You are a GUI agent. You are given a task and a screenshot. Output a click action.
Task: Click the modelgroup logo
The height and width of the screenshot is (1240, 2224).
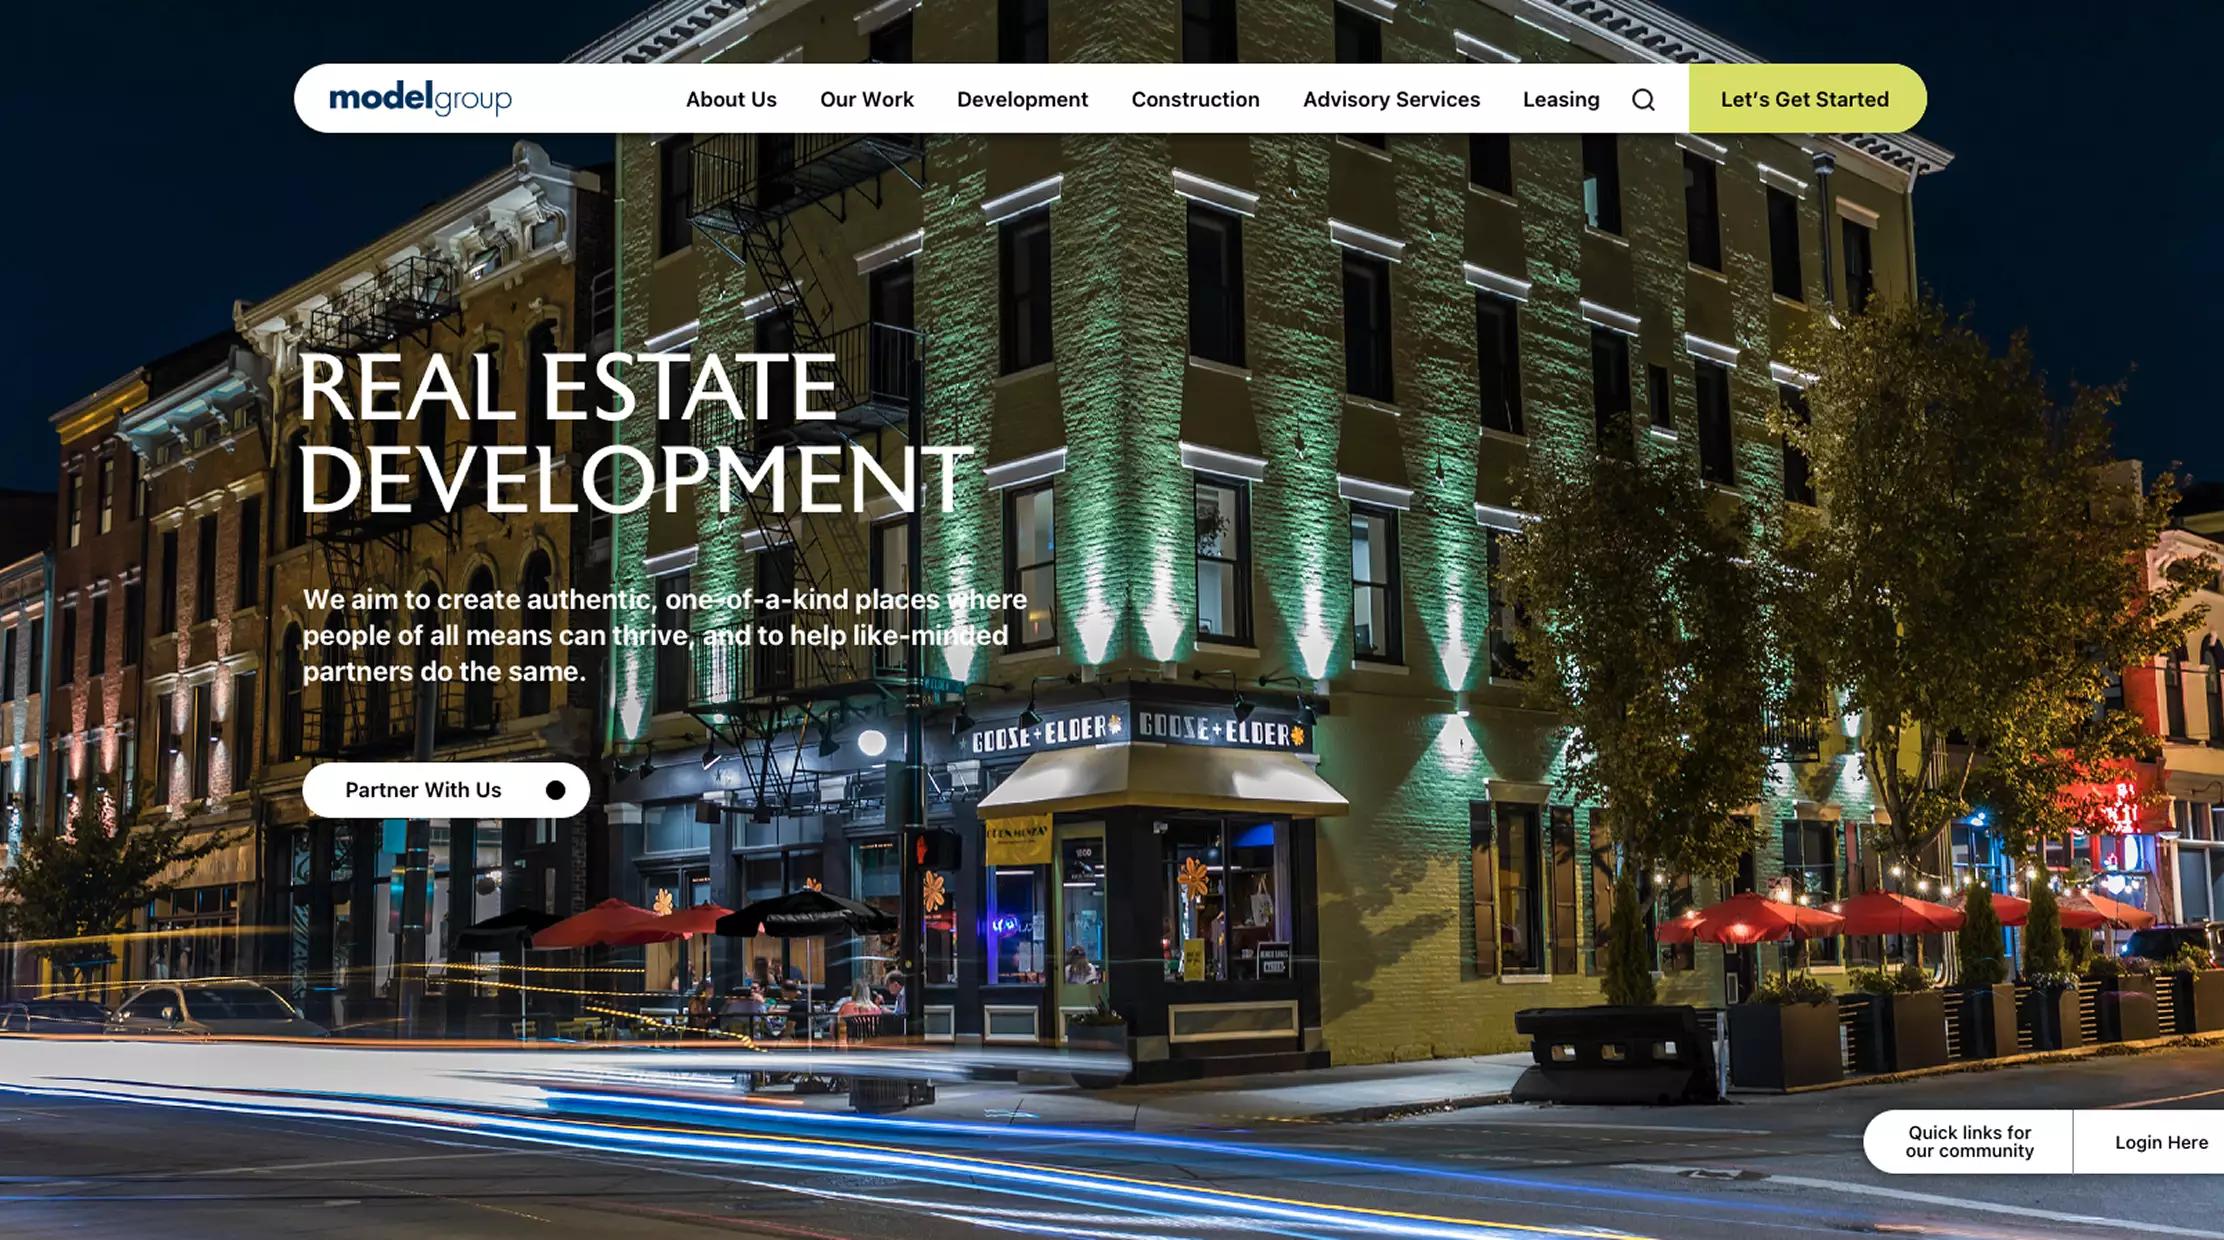pos(420,98)
